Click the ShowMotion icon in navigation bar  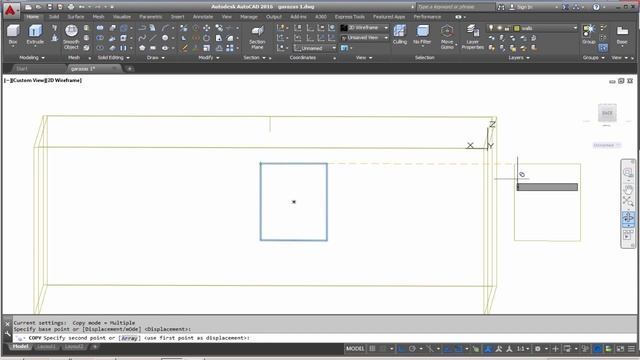628,236
